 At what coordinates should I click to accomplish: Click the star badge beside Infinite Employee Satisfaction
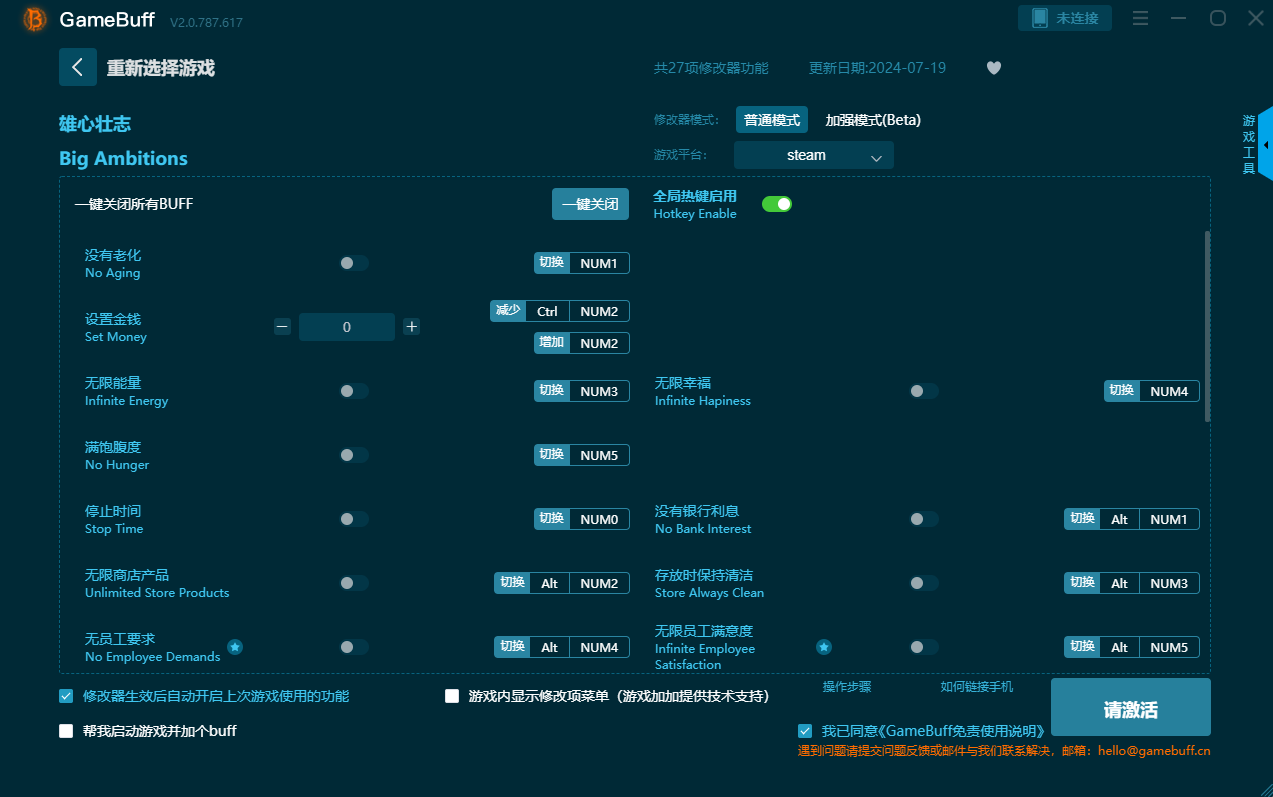click(824, 647)
